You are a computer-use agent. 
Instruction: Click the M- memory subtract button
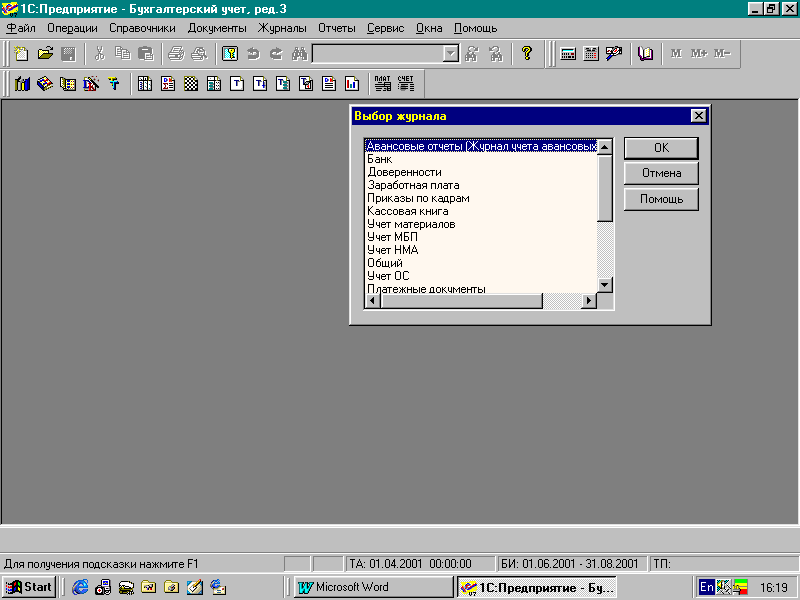[722, 54]
